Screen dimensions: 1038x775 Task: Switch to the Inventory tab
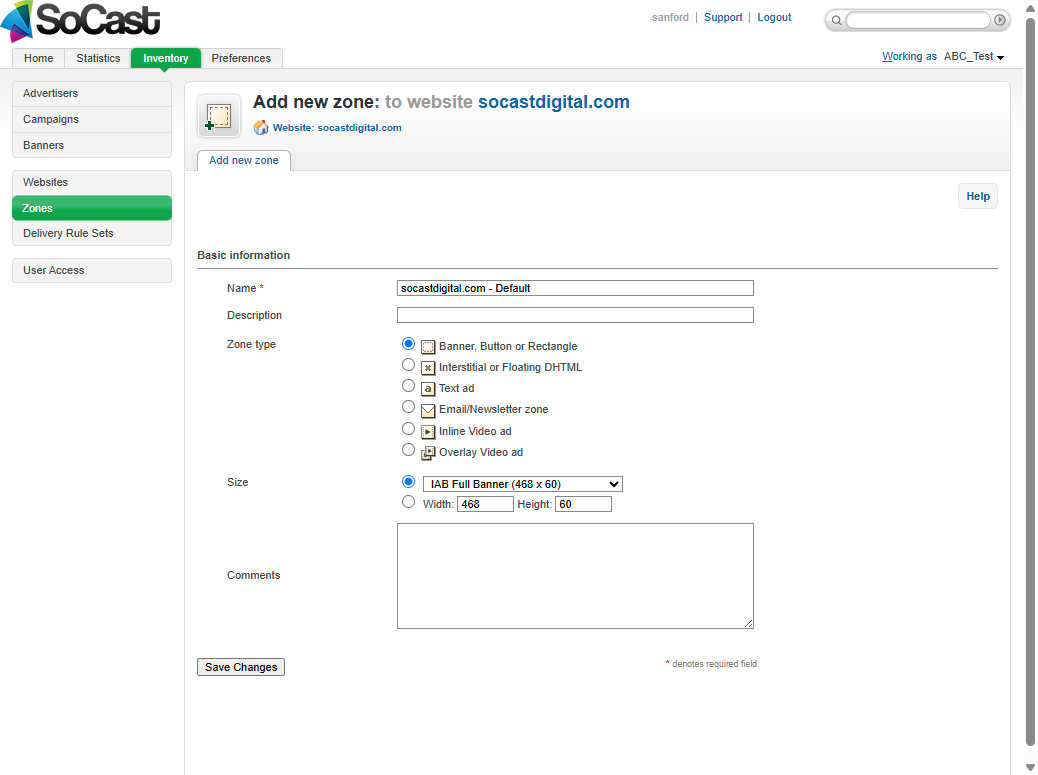click(x=165, y=58)
